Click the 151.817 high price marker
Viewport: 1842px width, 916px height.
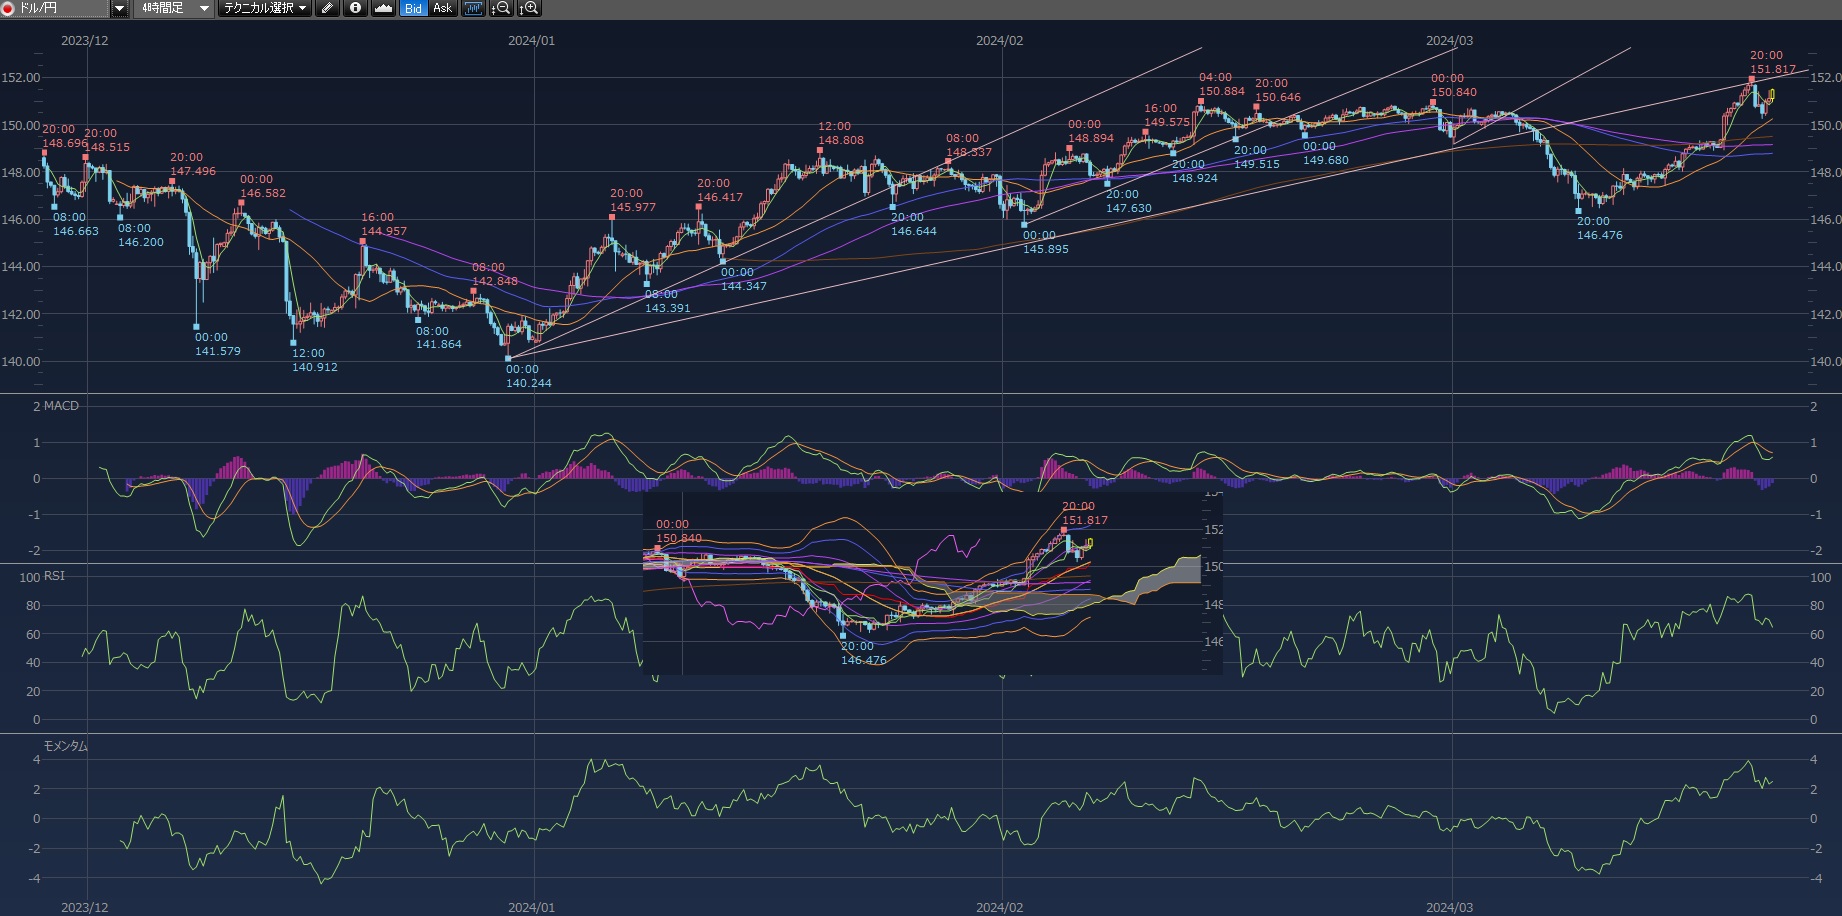coord(1772,70)
